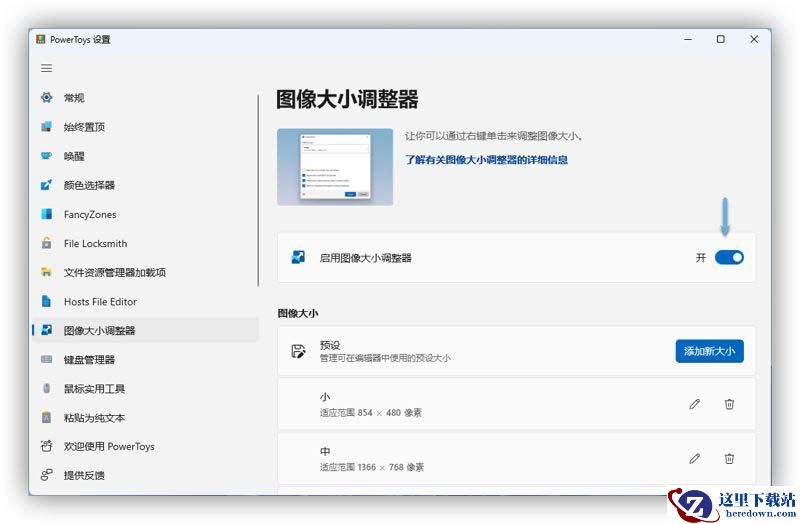Screen dimensions: 800x524
Task: Click the 鼠标实用工具 mouse icon
Action: click(x=46, y=388)
